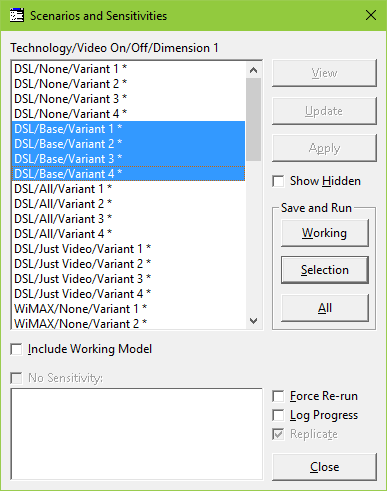Run the Selection button
387x491 pixels.
tap(325, 270)
